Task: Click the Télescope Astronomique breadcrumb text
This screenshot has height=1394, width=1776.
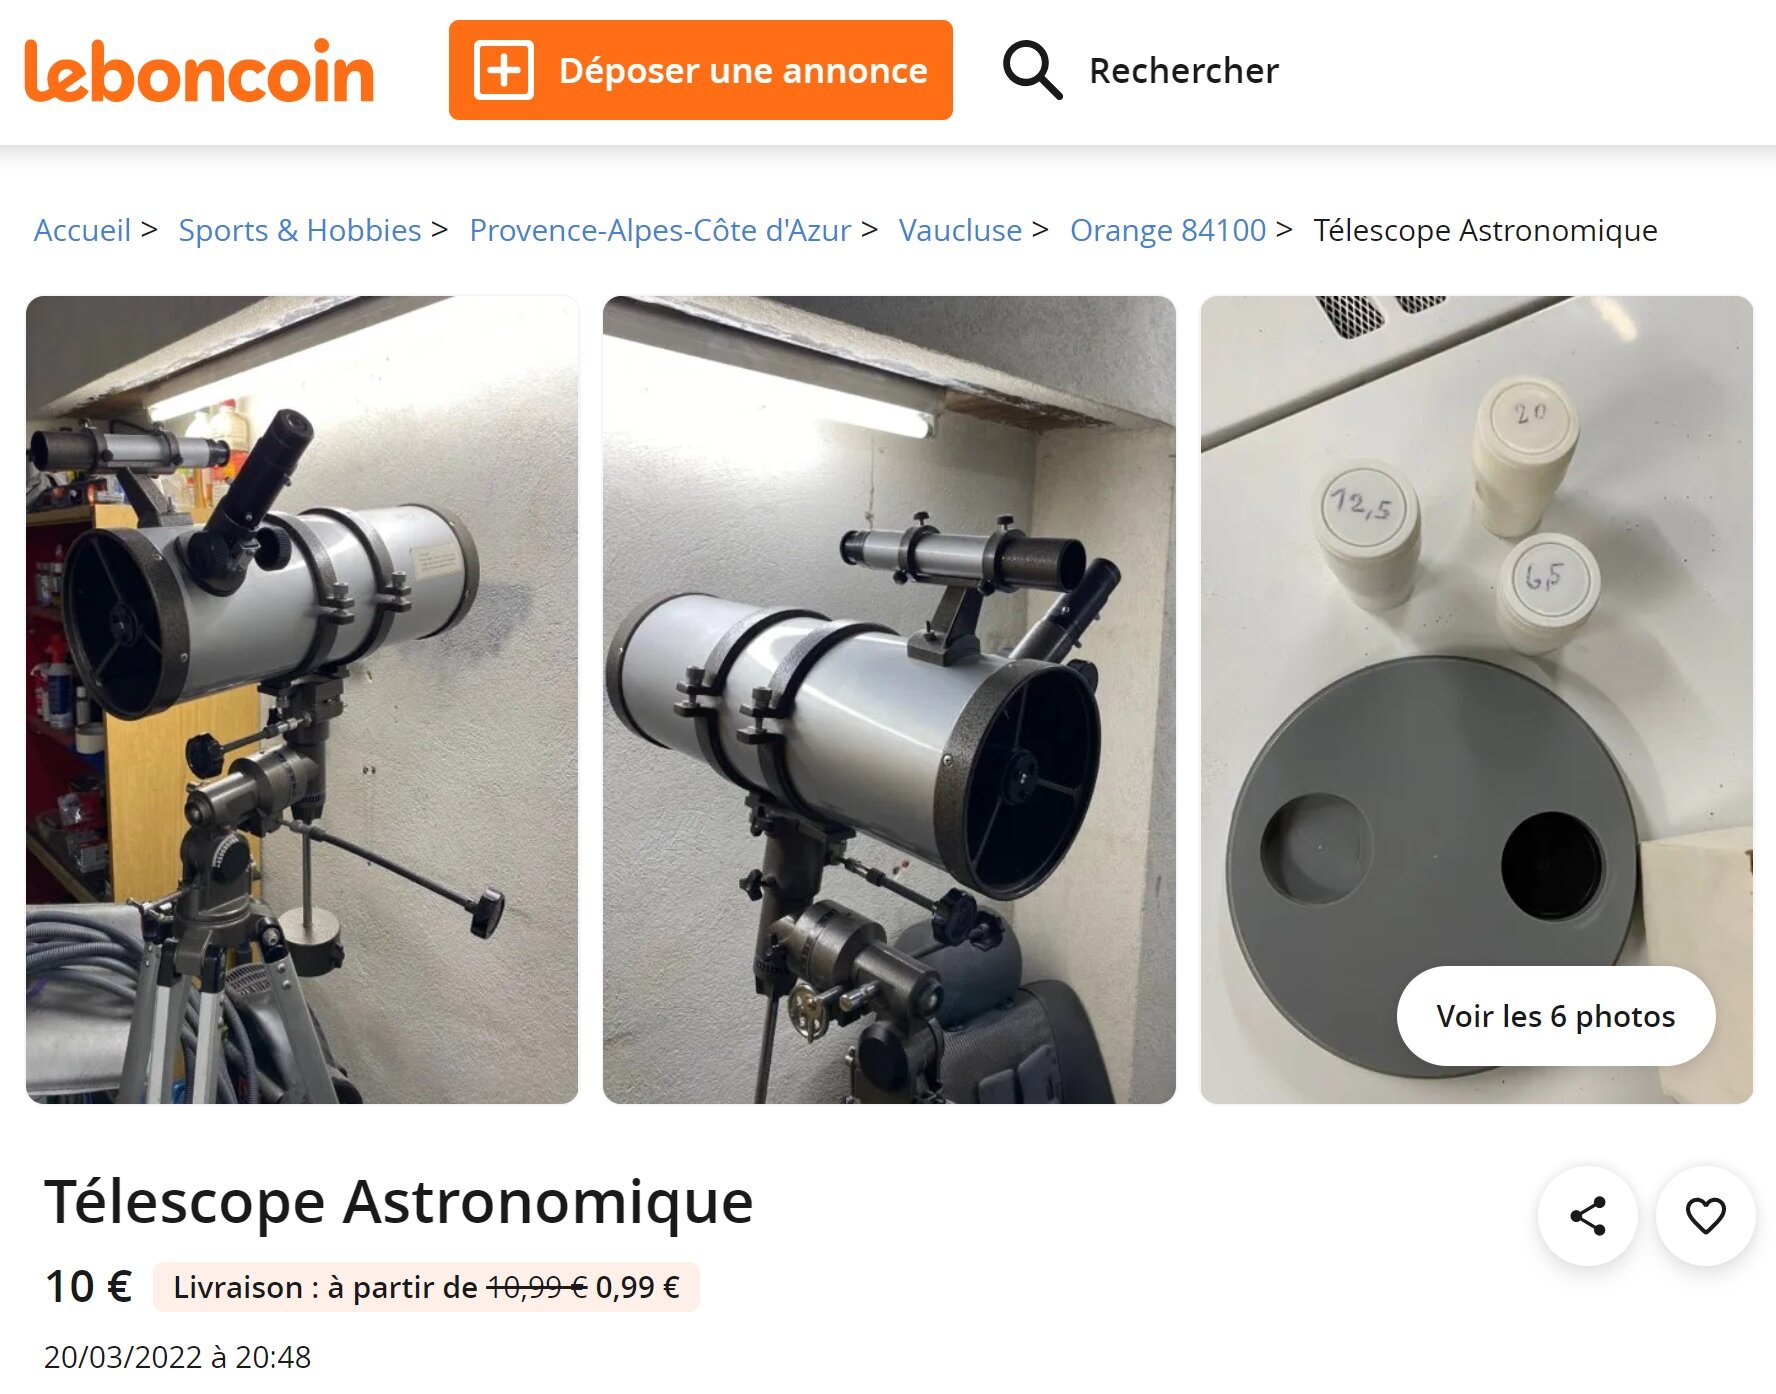Action: tap(1485, 230)
